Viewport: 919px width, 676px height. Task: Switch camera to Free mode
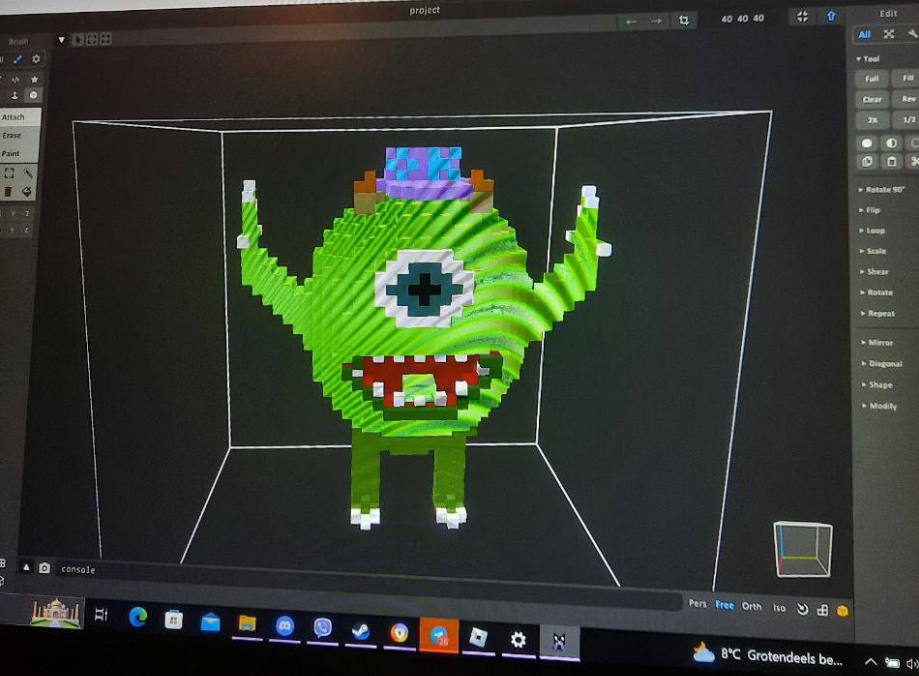(724, 605)
